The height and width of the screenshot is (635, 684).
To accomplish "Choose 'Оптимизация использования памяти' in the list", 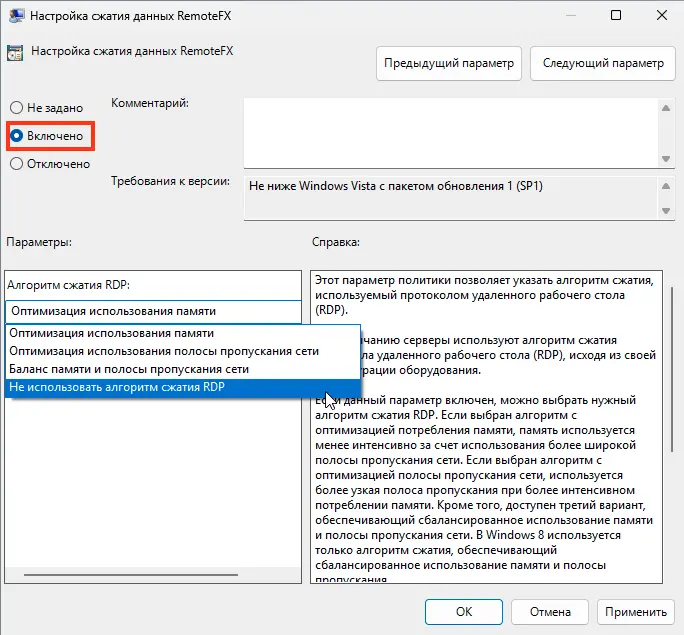I will tap(183, 333).
